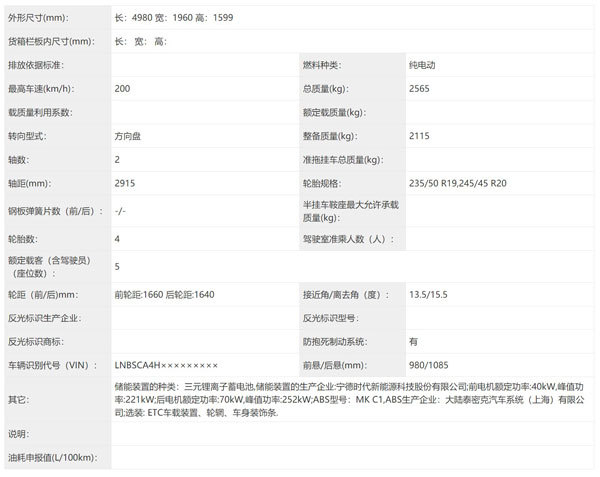Select the 转向型式 label

pos(27,136)
